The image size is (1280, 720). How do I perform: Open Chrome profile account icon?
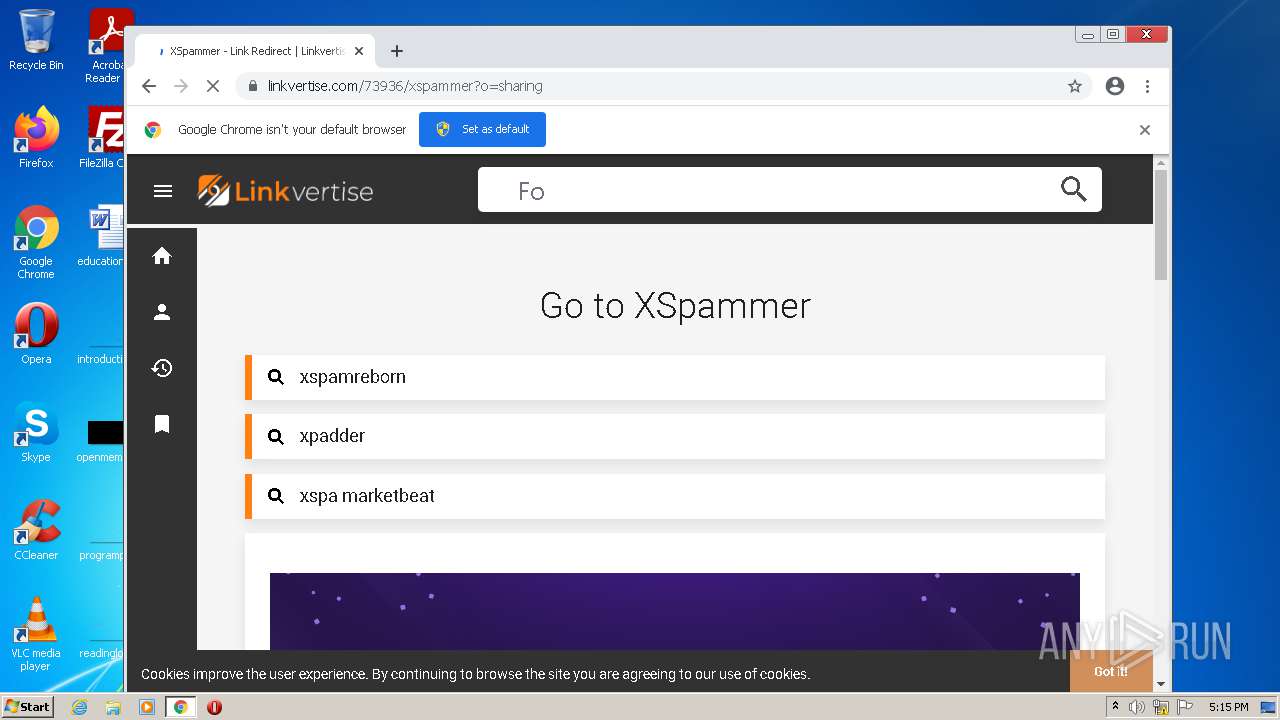(x=1115, y=86)
